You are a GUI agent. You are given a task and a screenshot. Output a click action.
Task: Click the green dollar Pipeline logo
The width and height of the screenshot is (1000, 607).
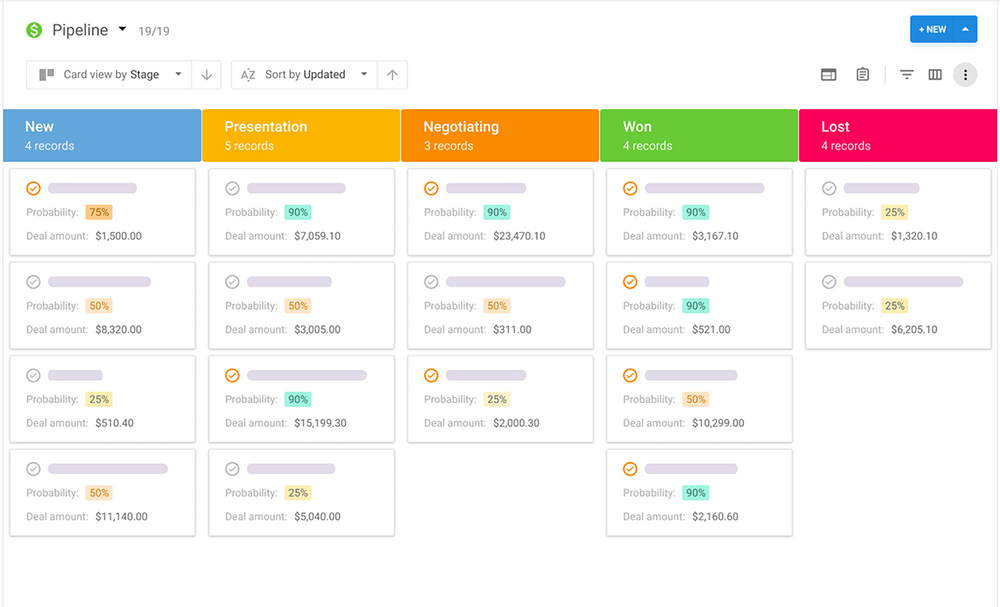(35, 30)
